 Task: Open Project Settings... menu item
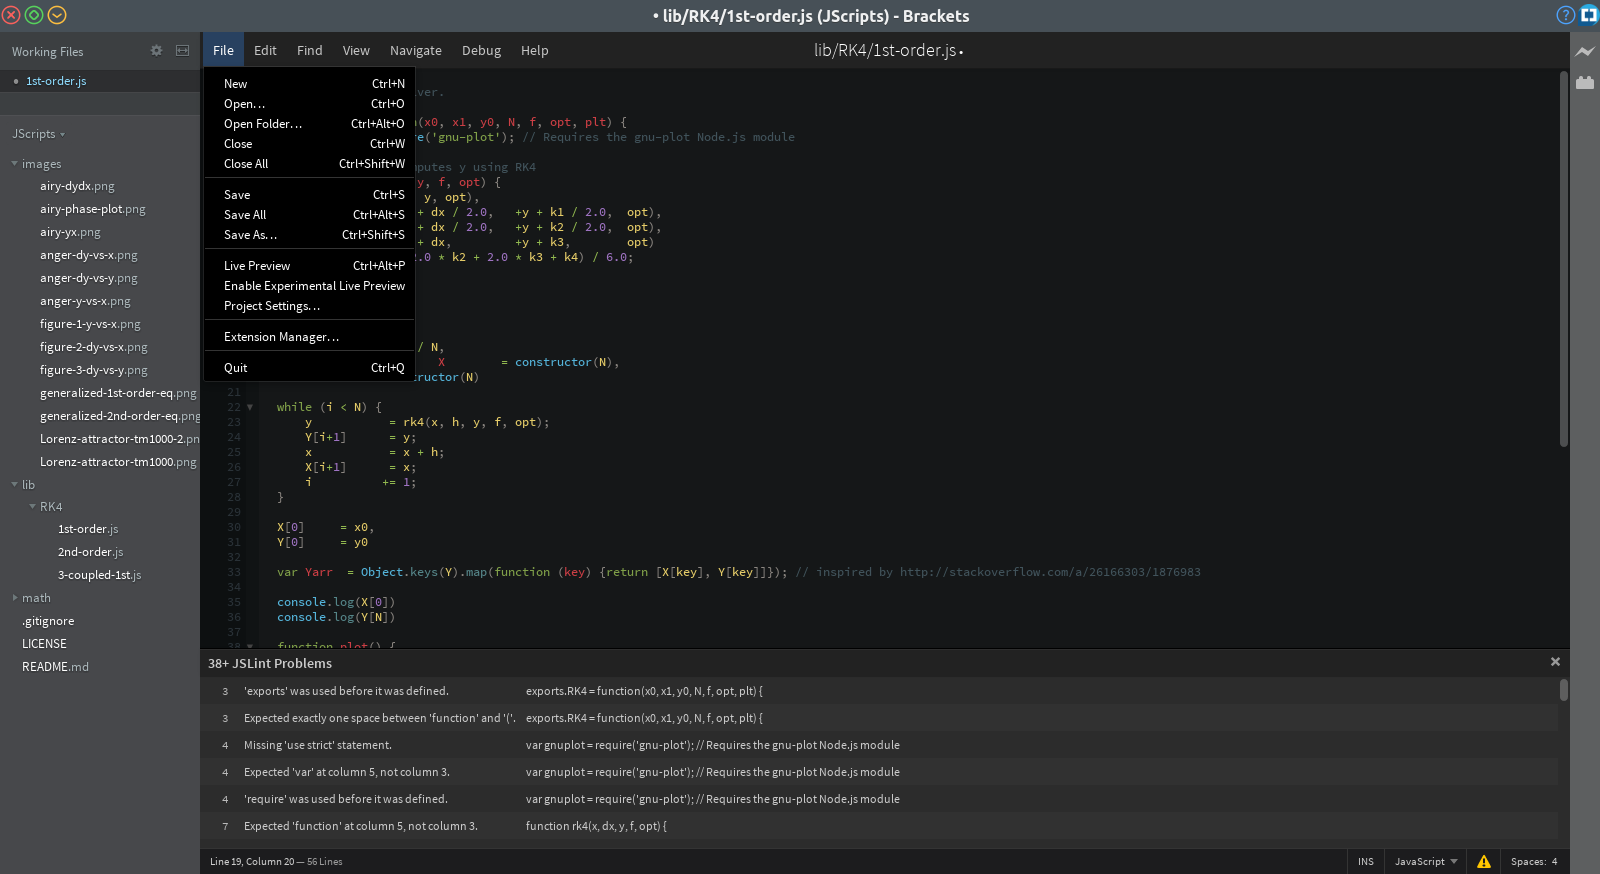click(309, 306)
